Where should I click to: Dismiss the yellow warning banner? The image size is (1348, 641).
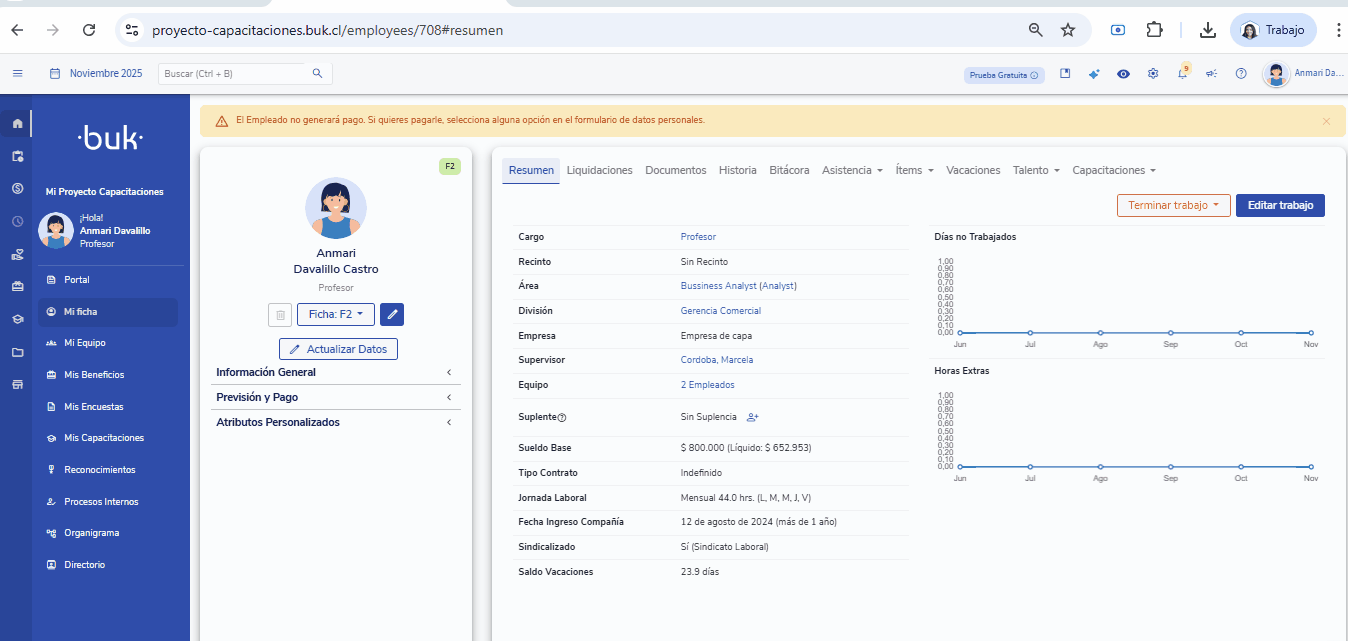pyautogui.click(x=1326, y=121)
